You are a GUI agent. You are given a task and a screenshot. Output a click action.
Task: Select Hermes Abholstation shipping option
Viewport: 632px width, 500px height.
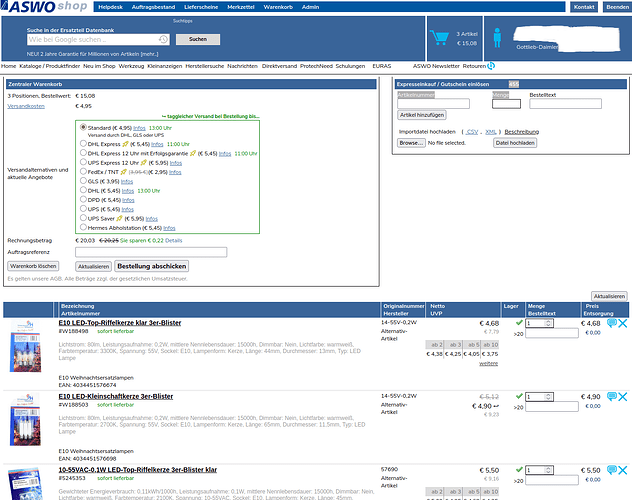tap(83, 227)
